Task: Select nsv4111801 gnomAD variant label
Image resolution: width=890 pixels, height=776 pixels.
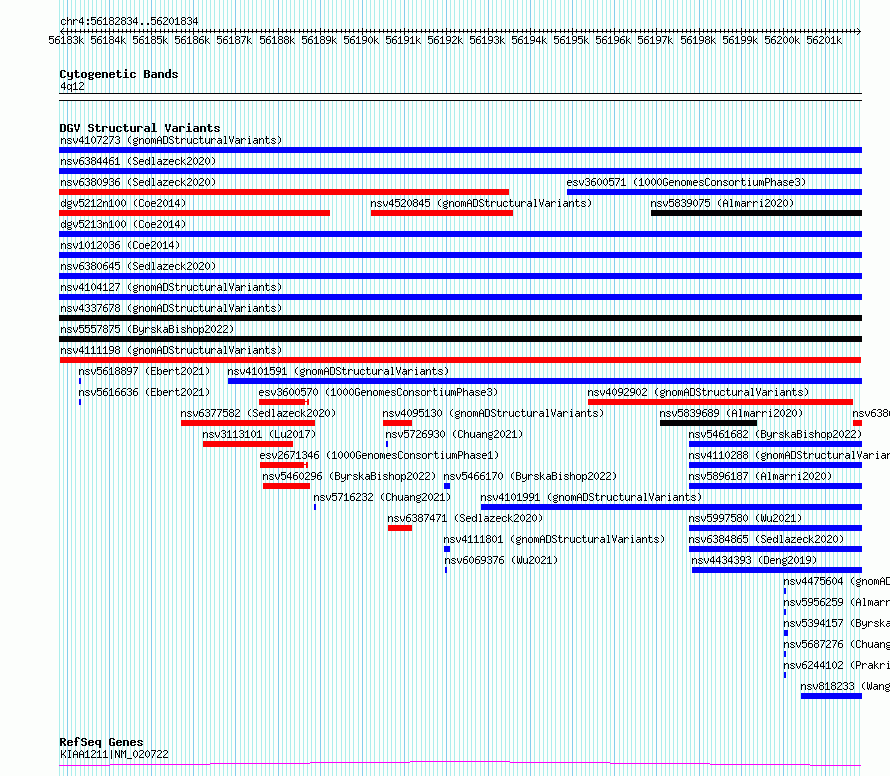Action: click(x=554, y=539)
